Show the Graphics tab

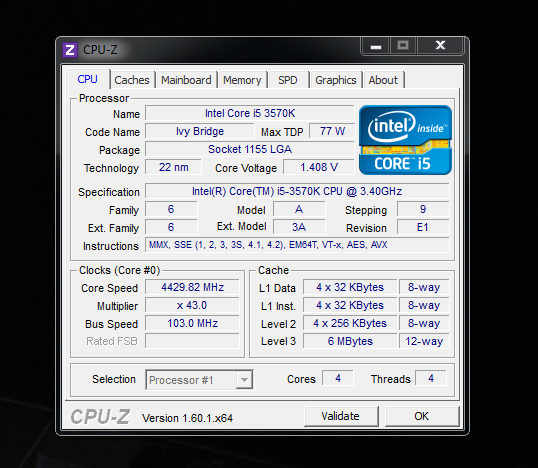click(336, 80)
